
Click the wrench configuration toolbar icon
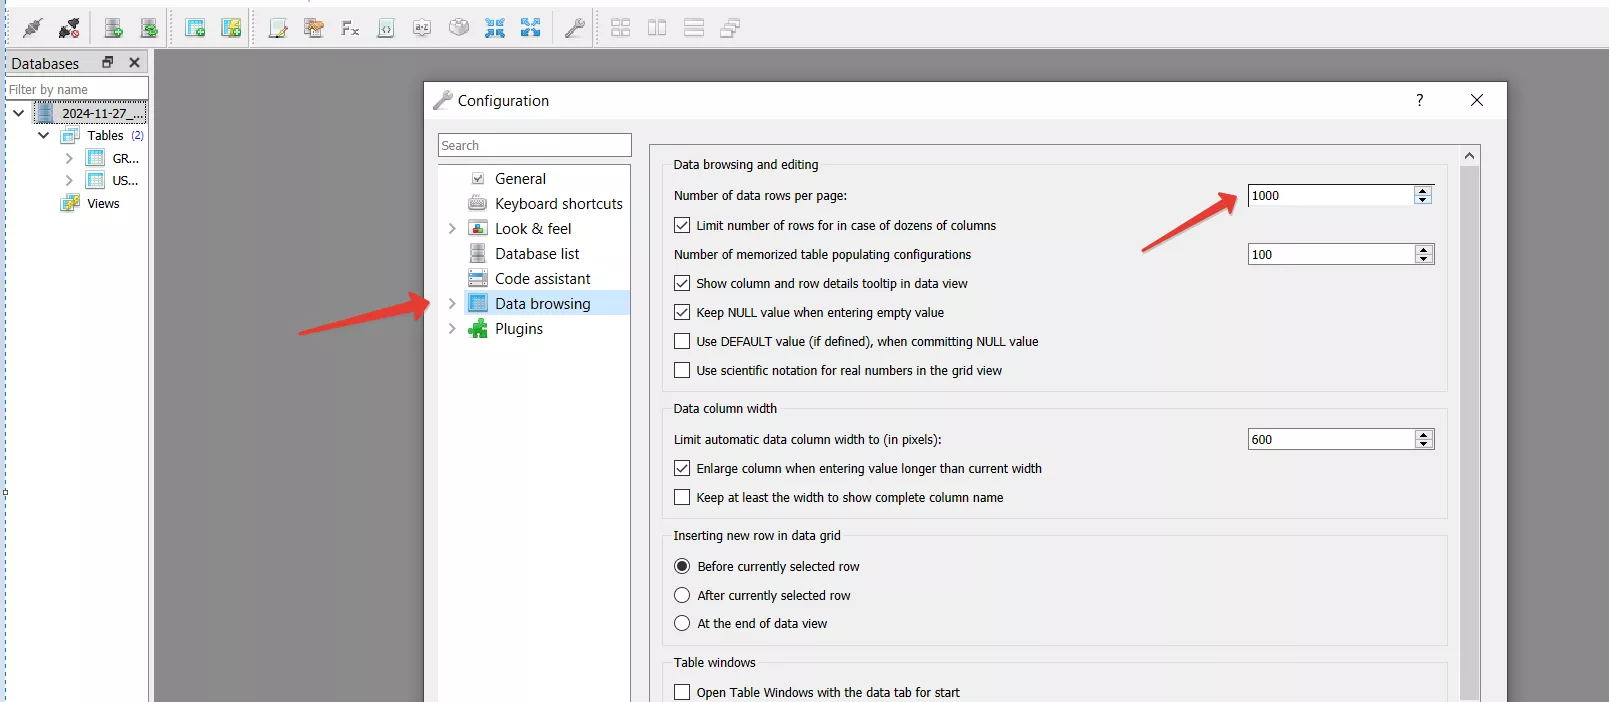(575, 28)
